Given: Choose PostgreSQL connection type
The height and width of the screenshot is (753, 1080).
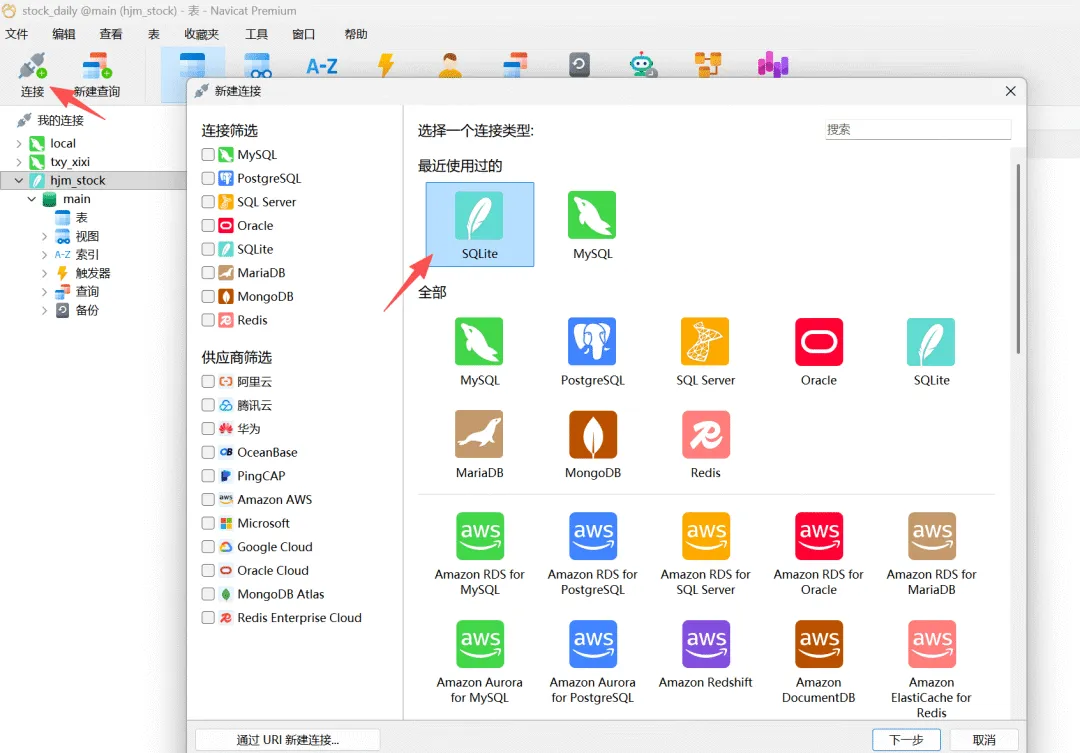Looking at the screenshot, I should 592,351.
